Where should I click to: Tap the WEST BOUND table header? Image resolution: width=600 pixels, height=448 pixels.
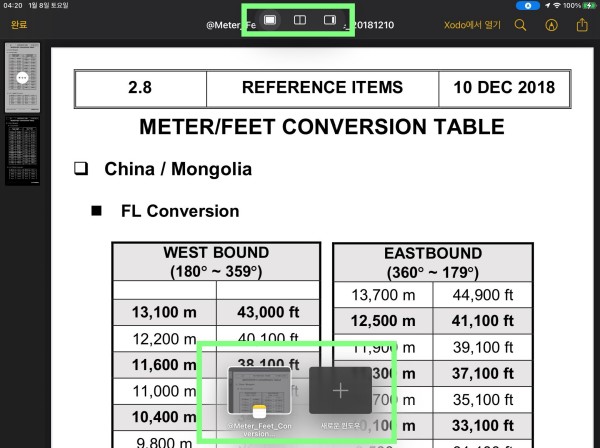216,261
